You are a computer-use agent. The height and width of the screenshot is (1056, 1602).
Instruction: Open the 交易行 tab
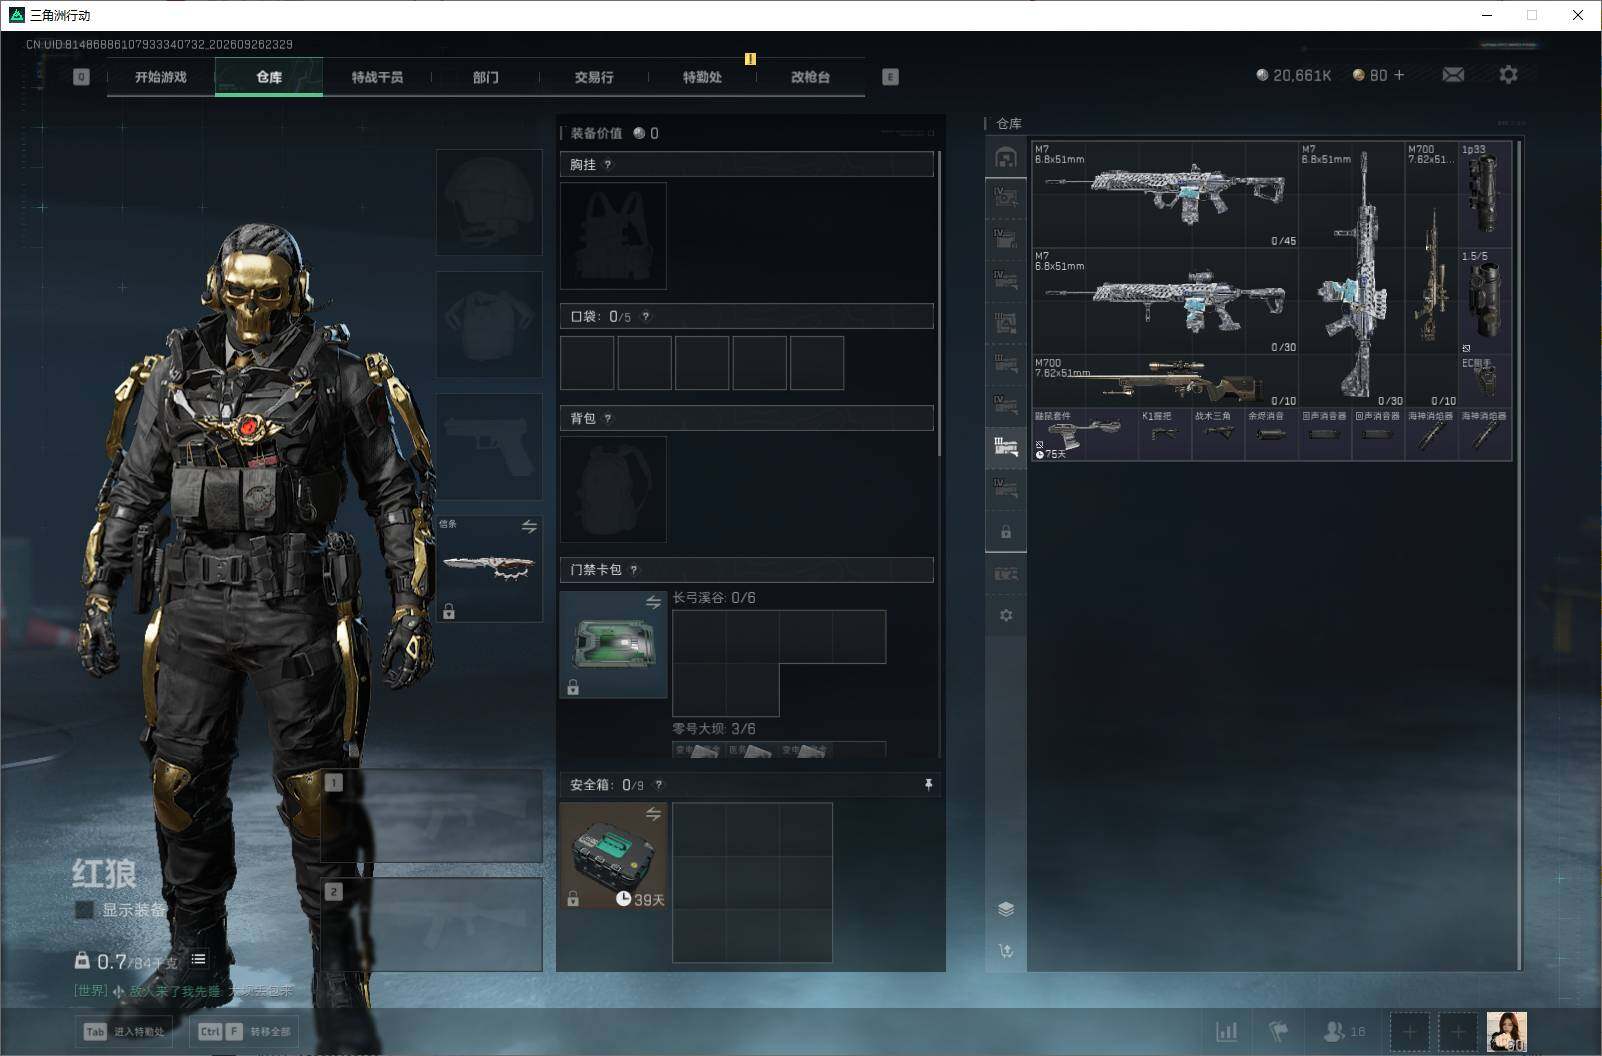(594, 77)
